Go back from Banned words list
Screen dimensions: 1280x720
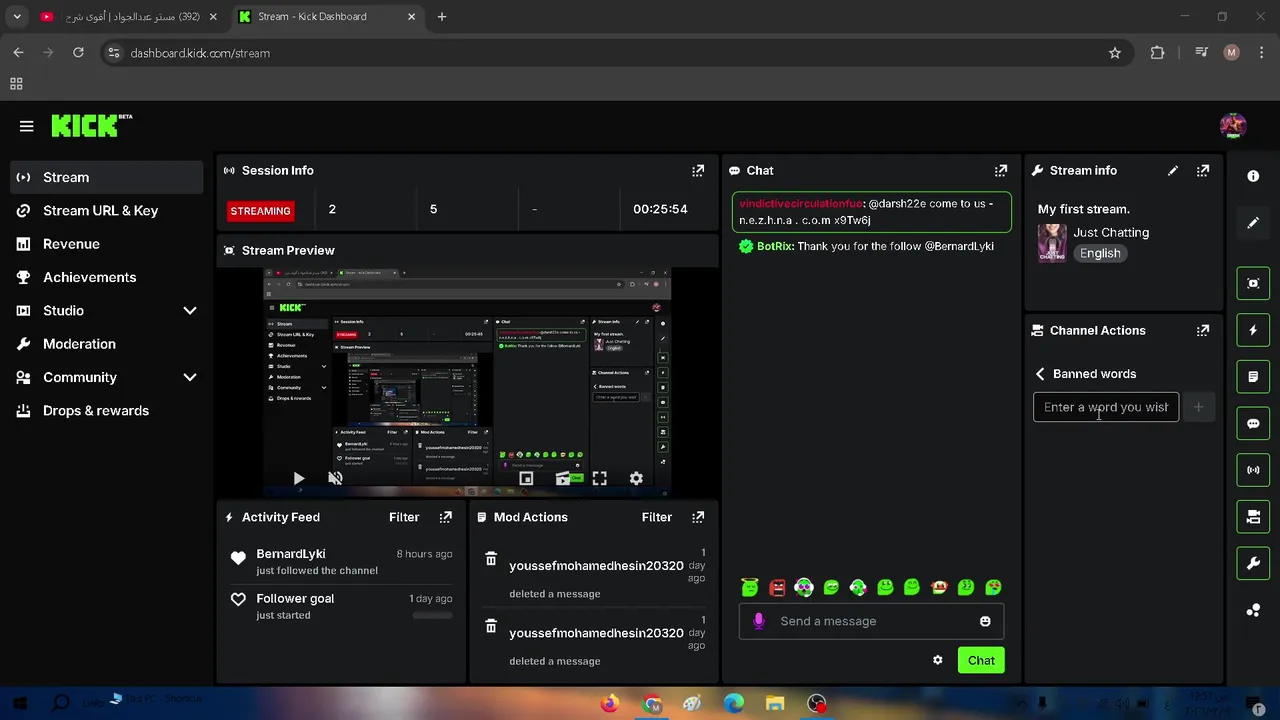[1041, 374]
